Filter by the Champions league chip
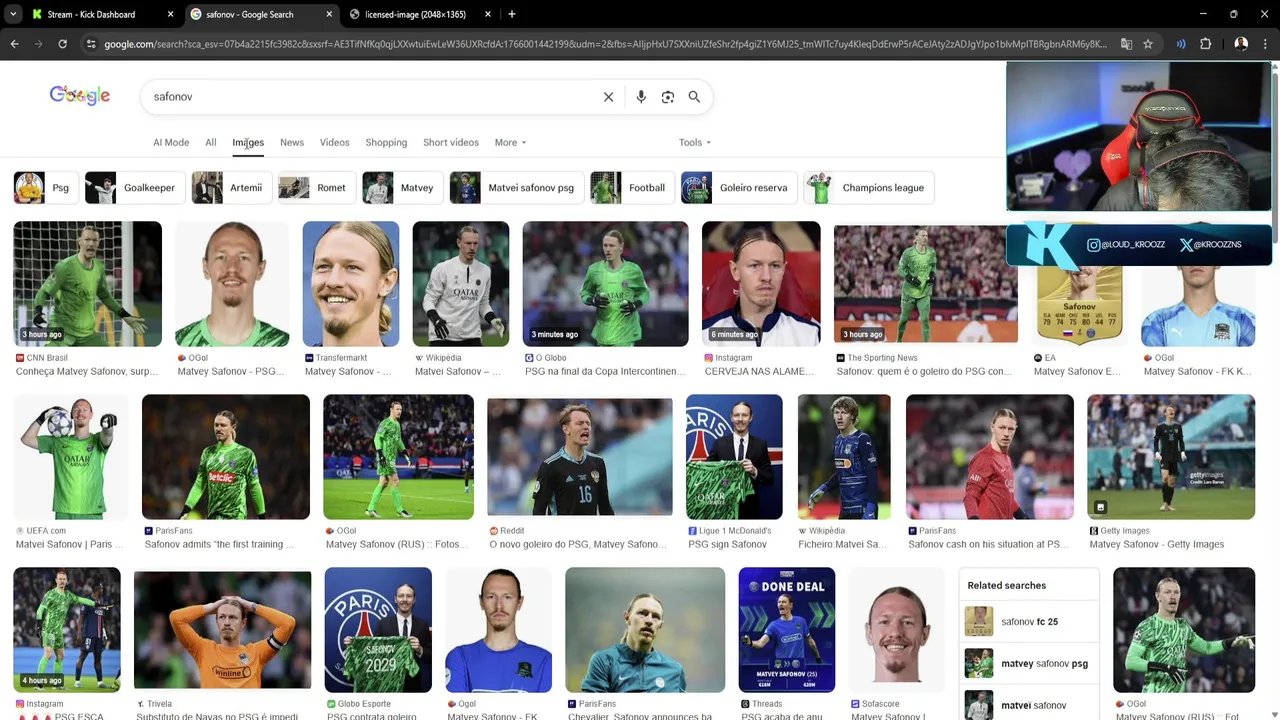This screenshot has width=1280, height=720. (x=869, y=188)
